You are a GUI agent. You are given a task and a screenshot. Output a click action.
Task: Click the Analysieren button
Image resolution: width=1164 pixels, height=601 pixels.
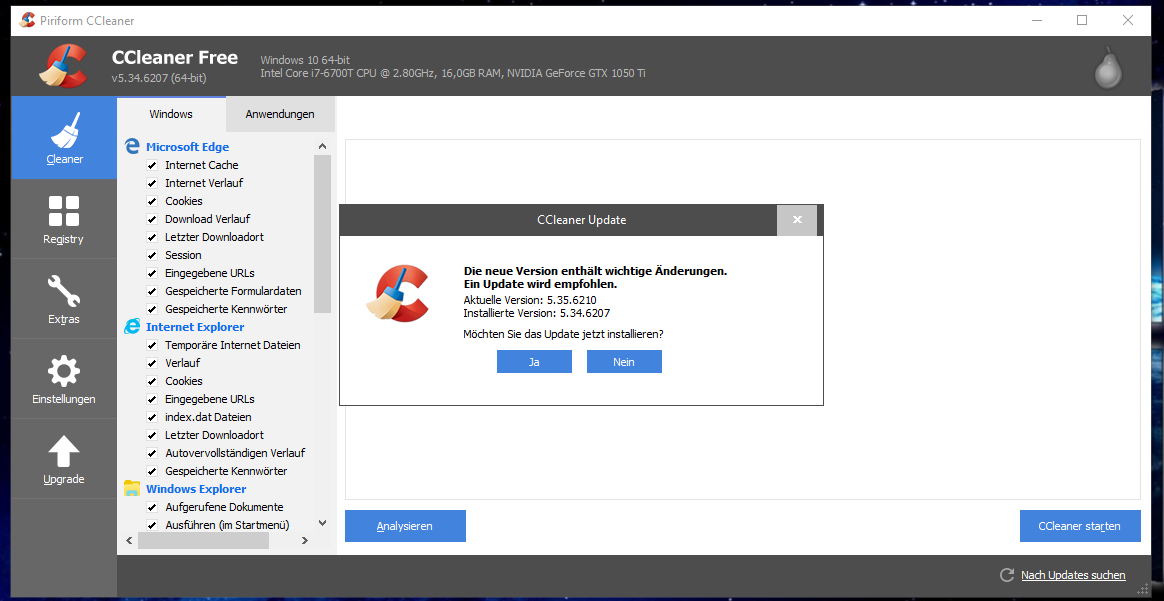pyautogui.click(x=405, y=526)
